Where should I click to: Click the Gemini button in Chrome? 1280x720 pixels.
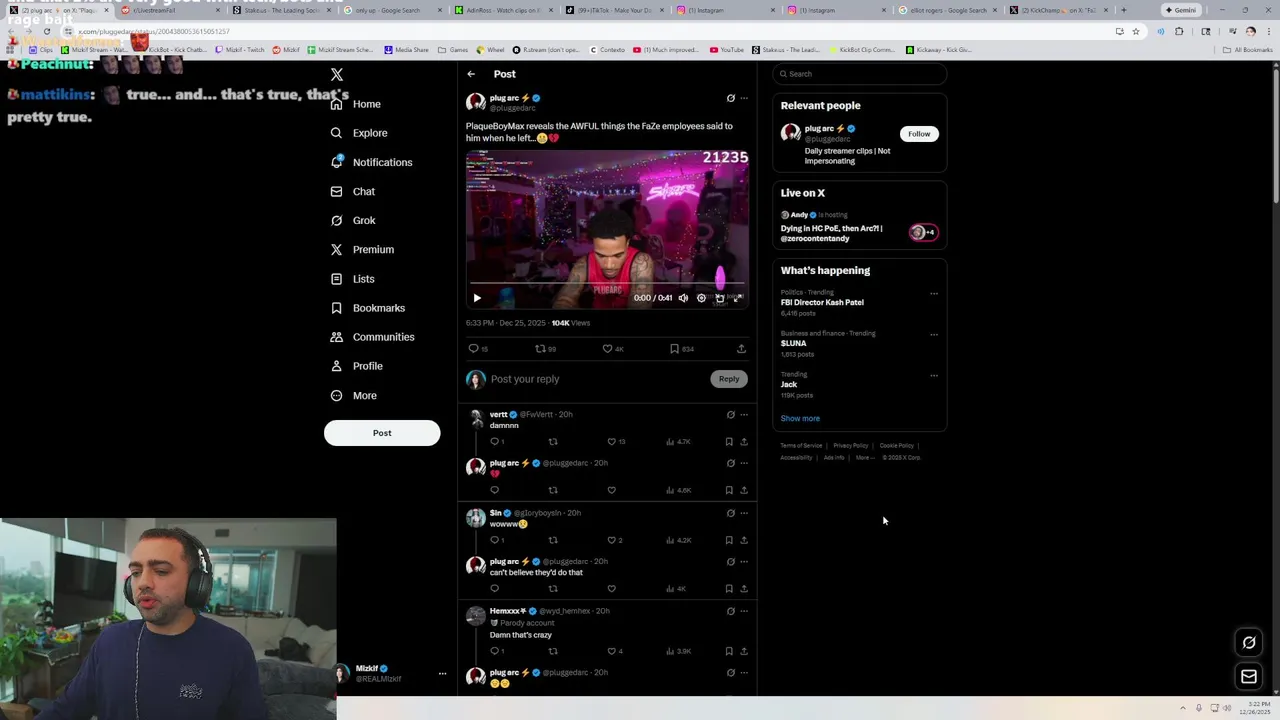[x=1181, y=10]
